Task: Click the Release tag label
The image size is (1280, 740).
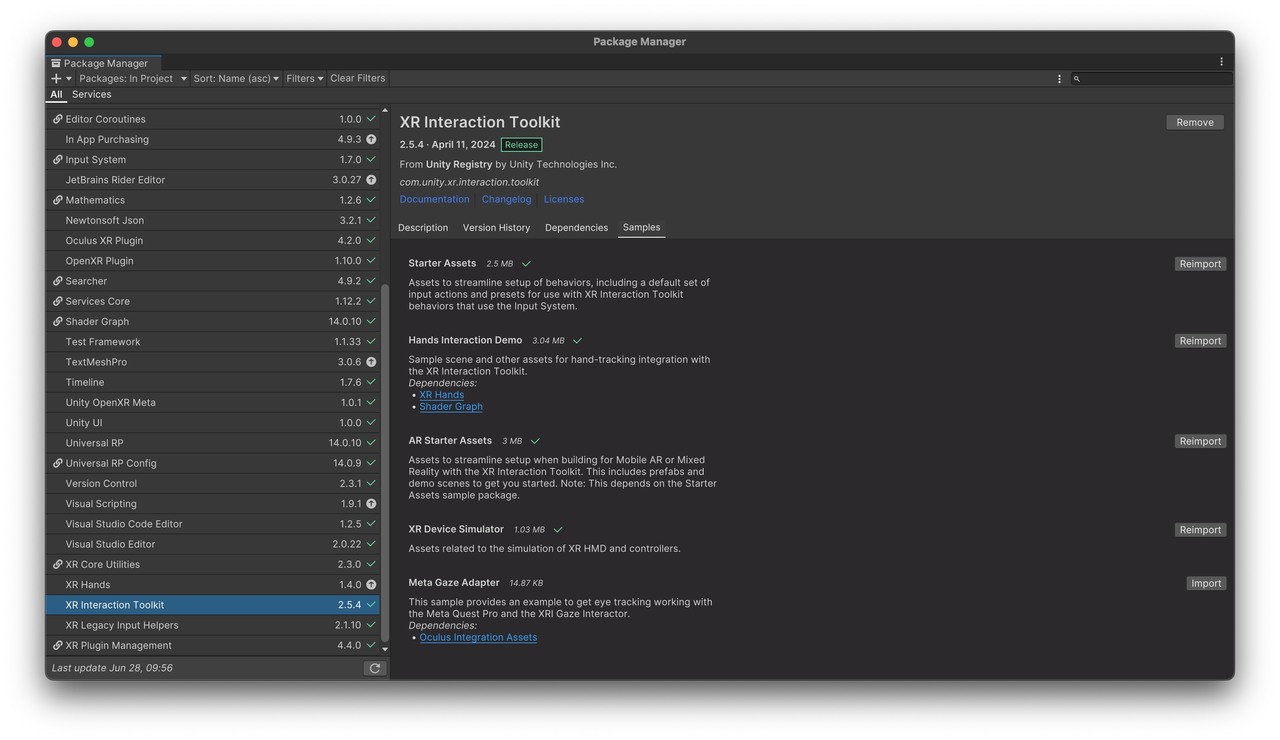Action: click(521, 145)
